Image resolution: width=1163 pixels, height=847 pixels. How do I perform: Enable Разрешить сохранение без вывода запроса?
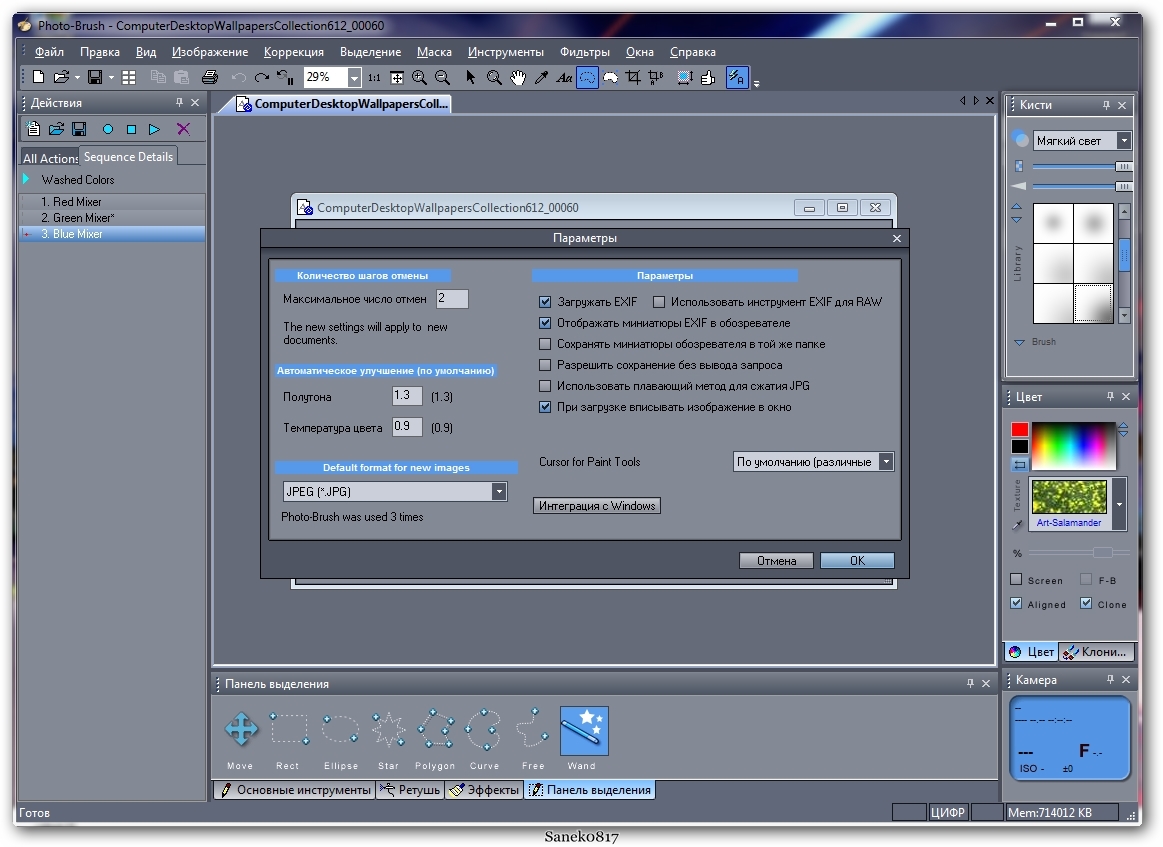[545, 365]
